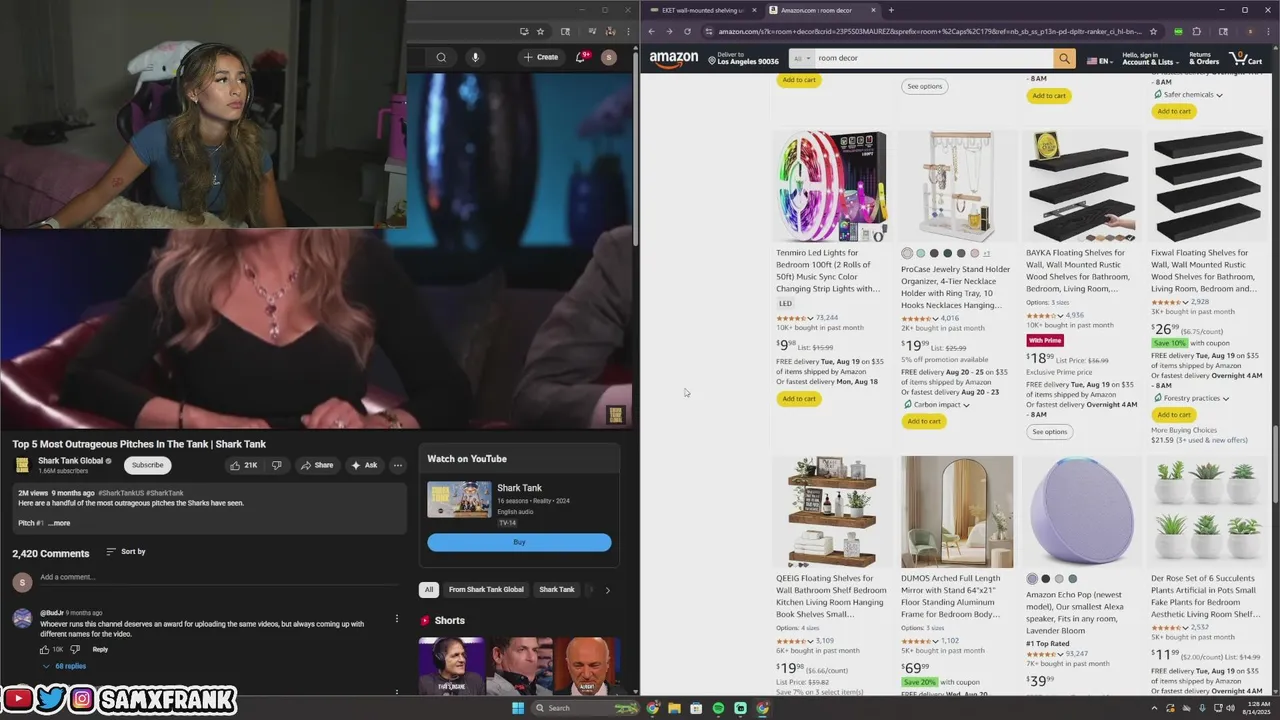The width and height of the screenshot is (1280, 720).
Task: Open new tab in Amazon window
Action: click(x=891, y=10)
